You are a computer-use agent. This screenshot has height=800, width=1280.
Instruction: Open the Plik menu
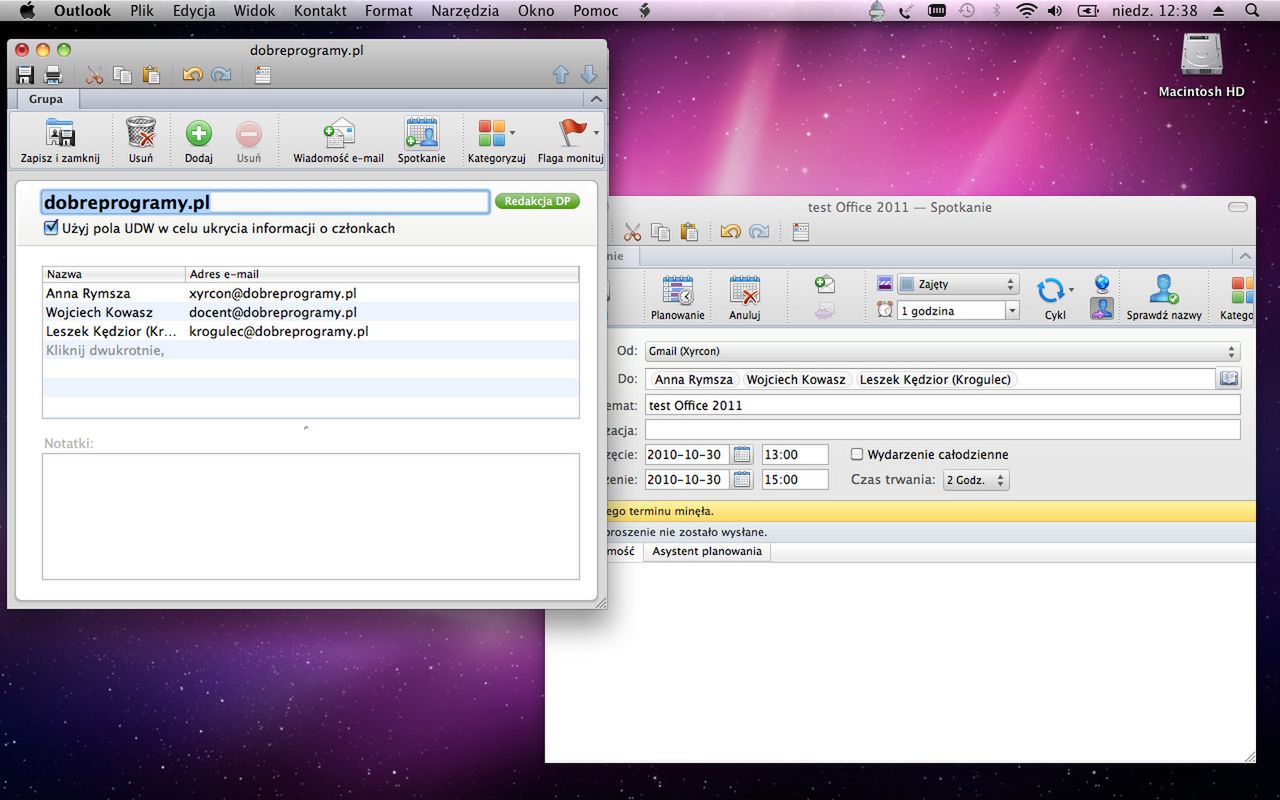(142, 11)
